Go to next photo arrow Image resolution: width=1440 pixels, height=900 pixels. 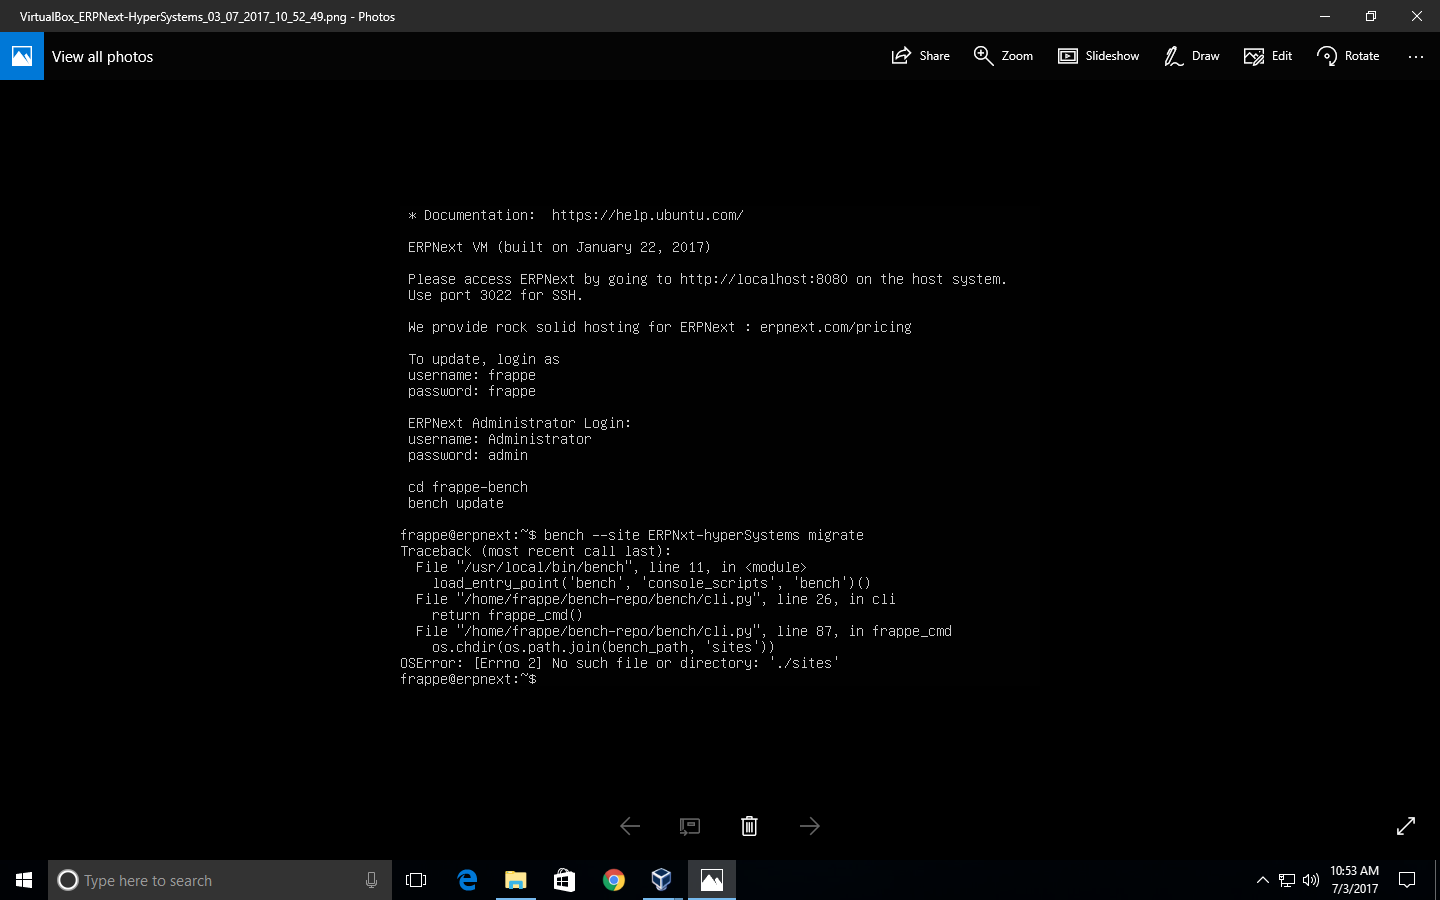click(x=810, y=826)
